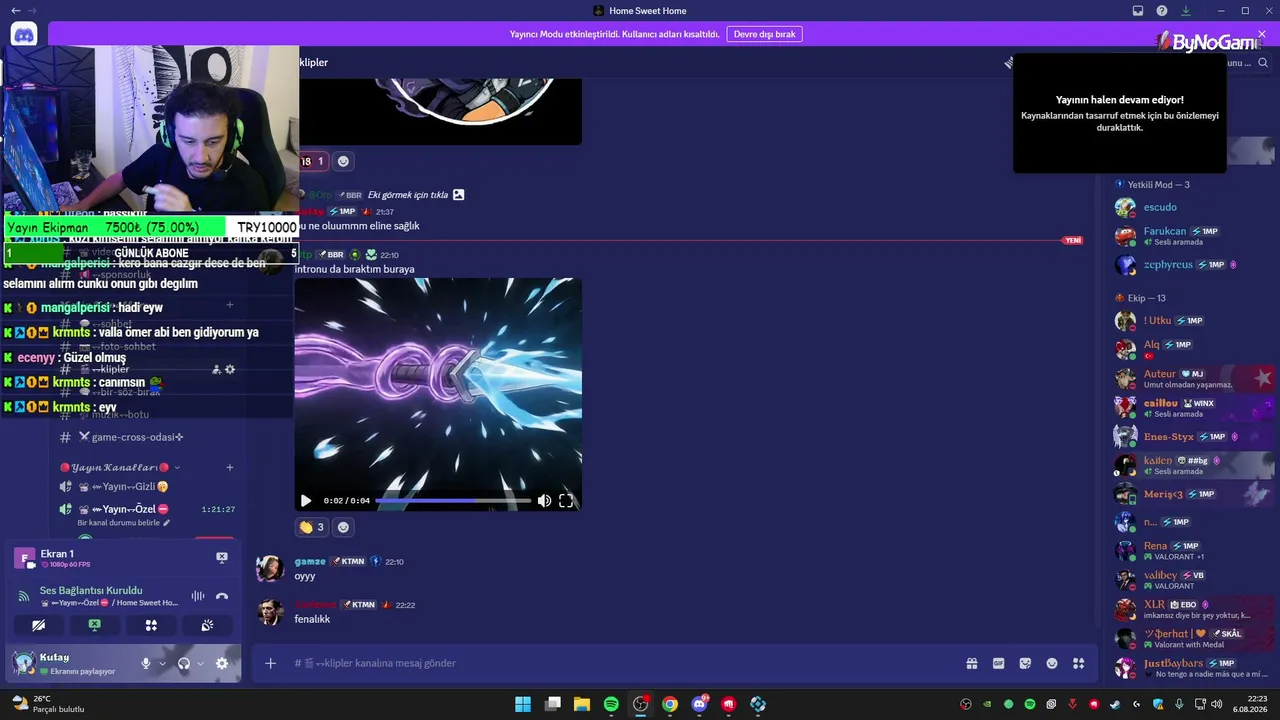Image resolution: width=1280 pixels, height=720 pixels.
Task: Open activities button in voice panel
Action: pyautogui.click(x=151, y=625)
